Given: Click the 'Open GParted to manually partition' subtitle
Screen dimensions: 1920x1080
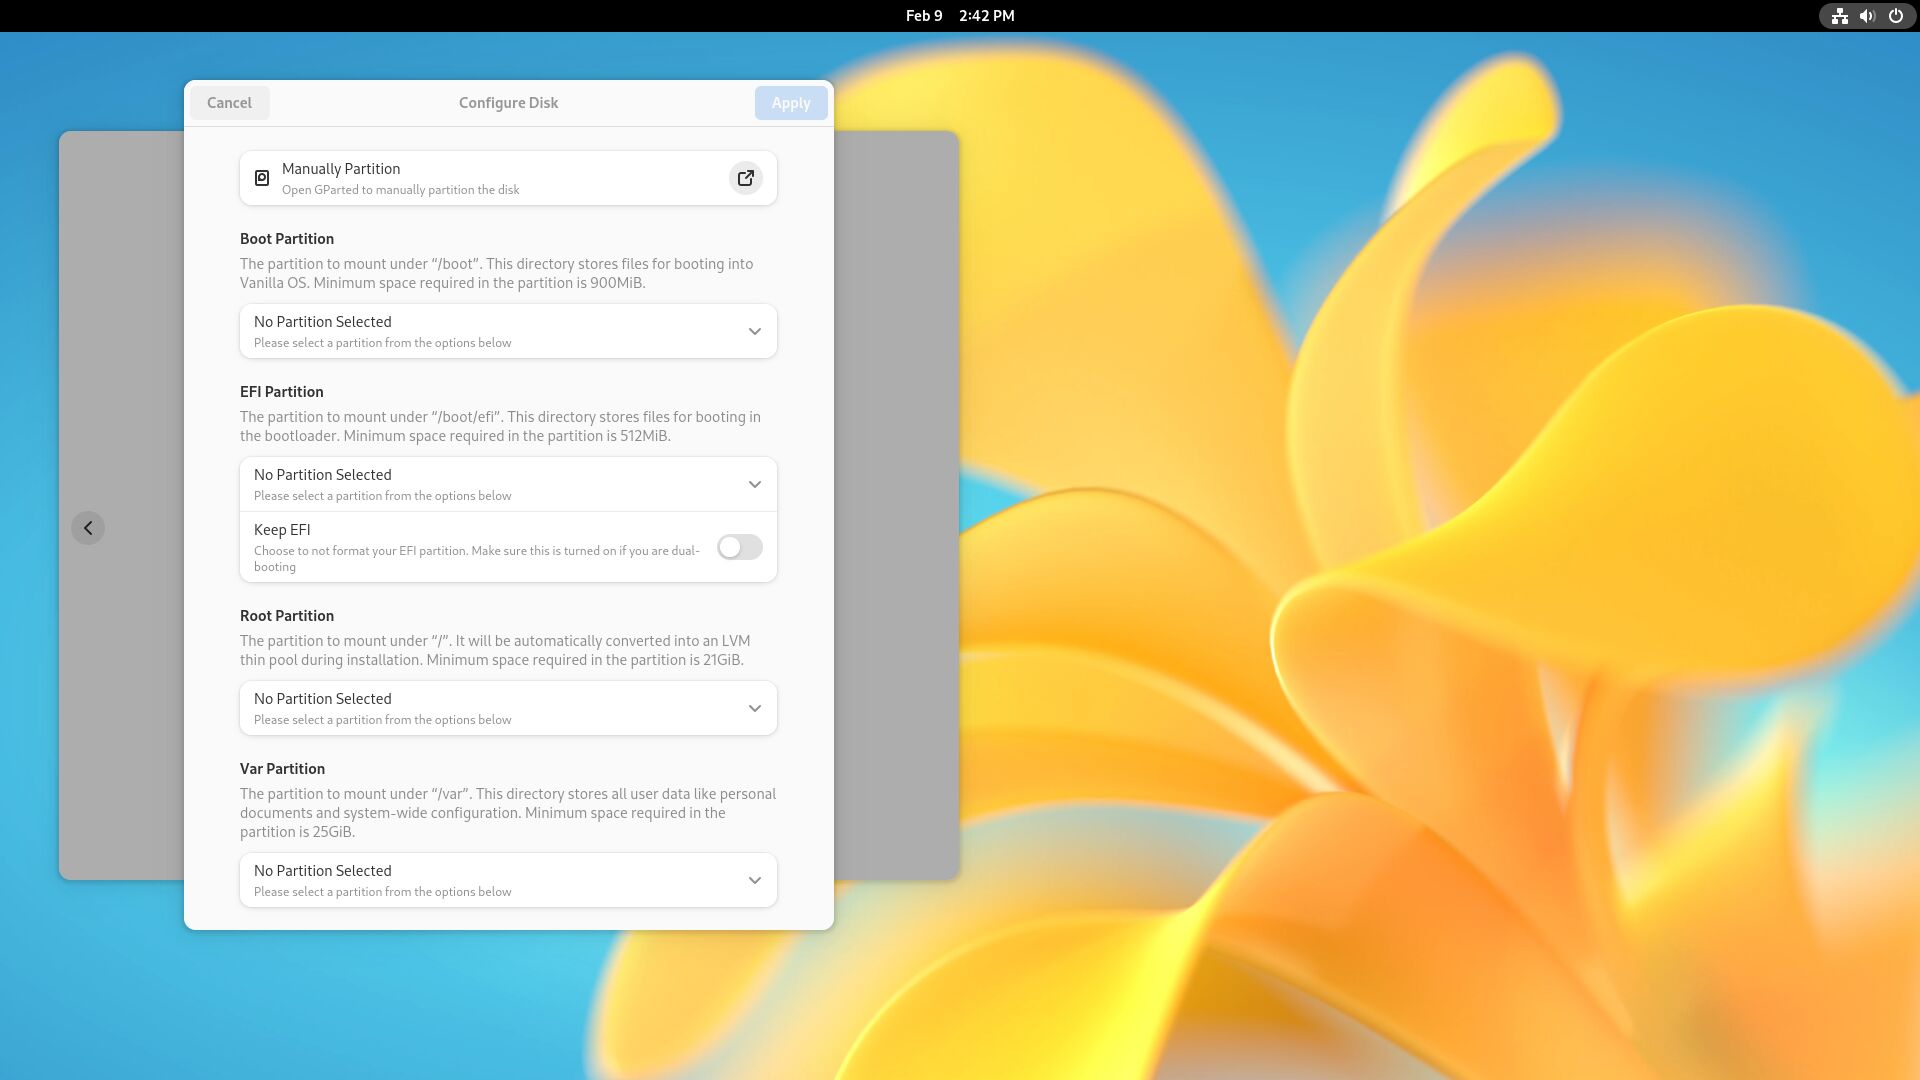Looking at the screenshot, I should click(400, 190).
